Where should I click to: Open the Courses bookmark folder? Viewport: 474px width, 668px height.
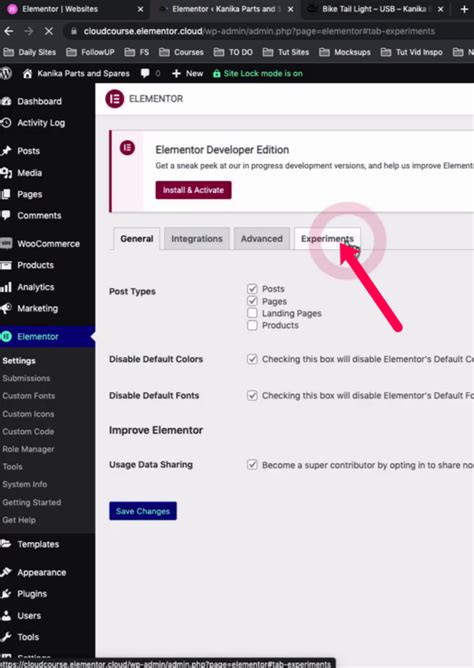coord(181,52)
